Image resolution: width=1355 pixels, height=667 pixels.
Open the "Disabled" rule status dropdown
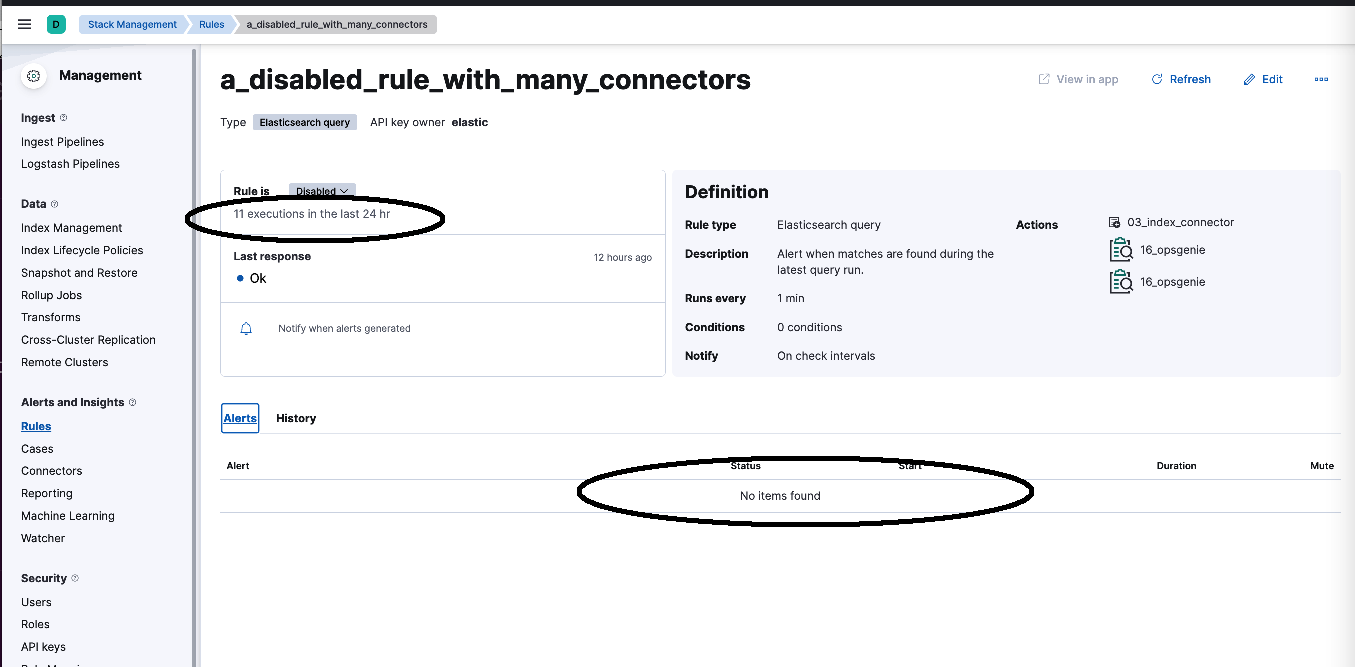(321, 190)
